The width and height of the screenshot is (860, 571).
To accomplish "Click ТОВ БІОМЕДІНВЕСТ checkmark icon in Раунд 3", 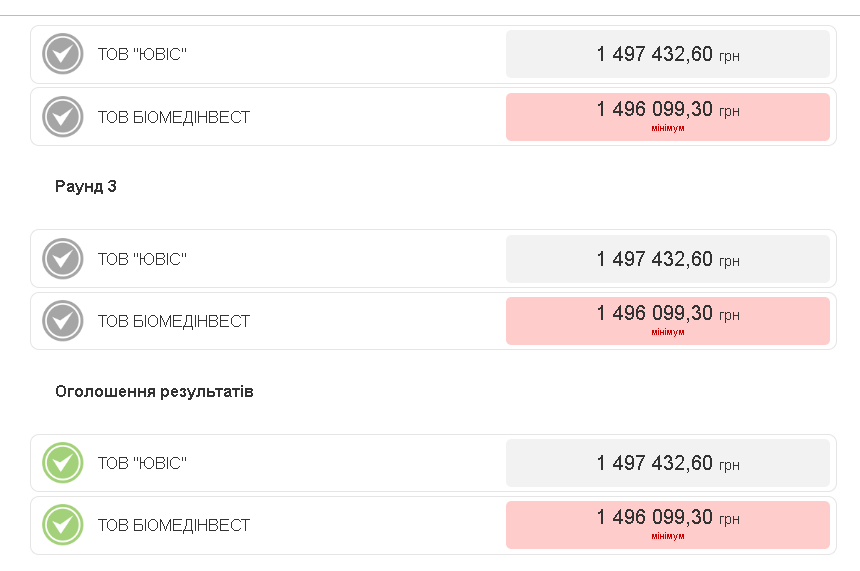I will coord(63,321).
